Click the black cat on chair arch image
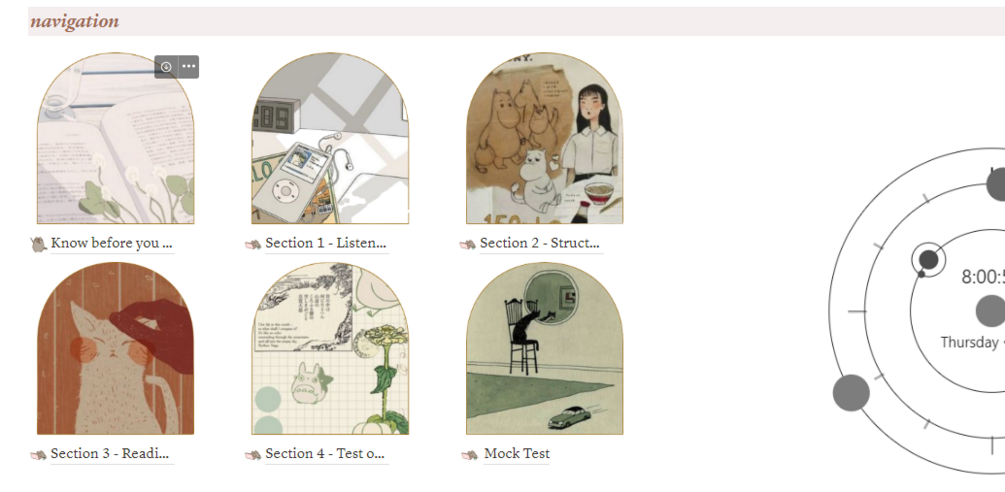The height and width of the screenshot is (492, 1005). (545, 348)
